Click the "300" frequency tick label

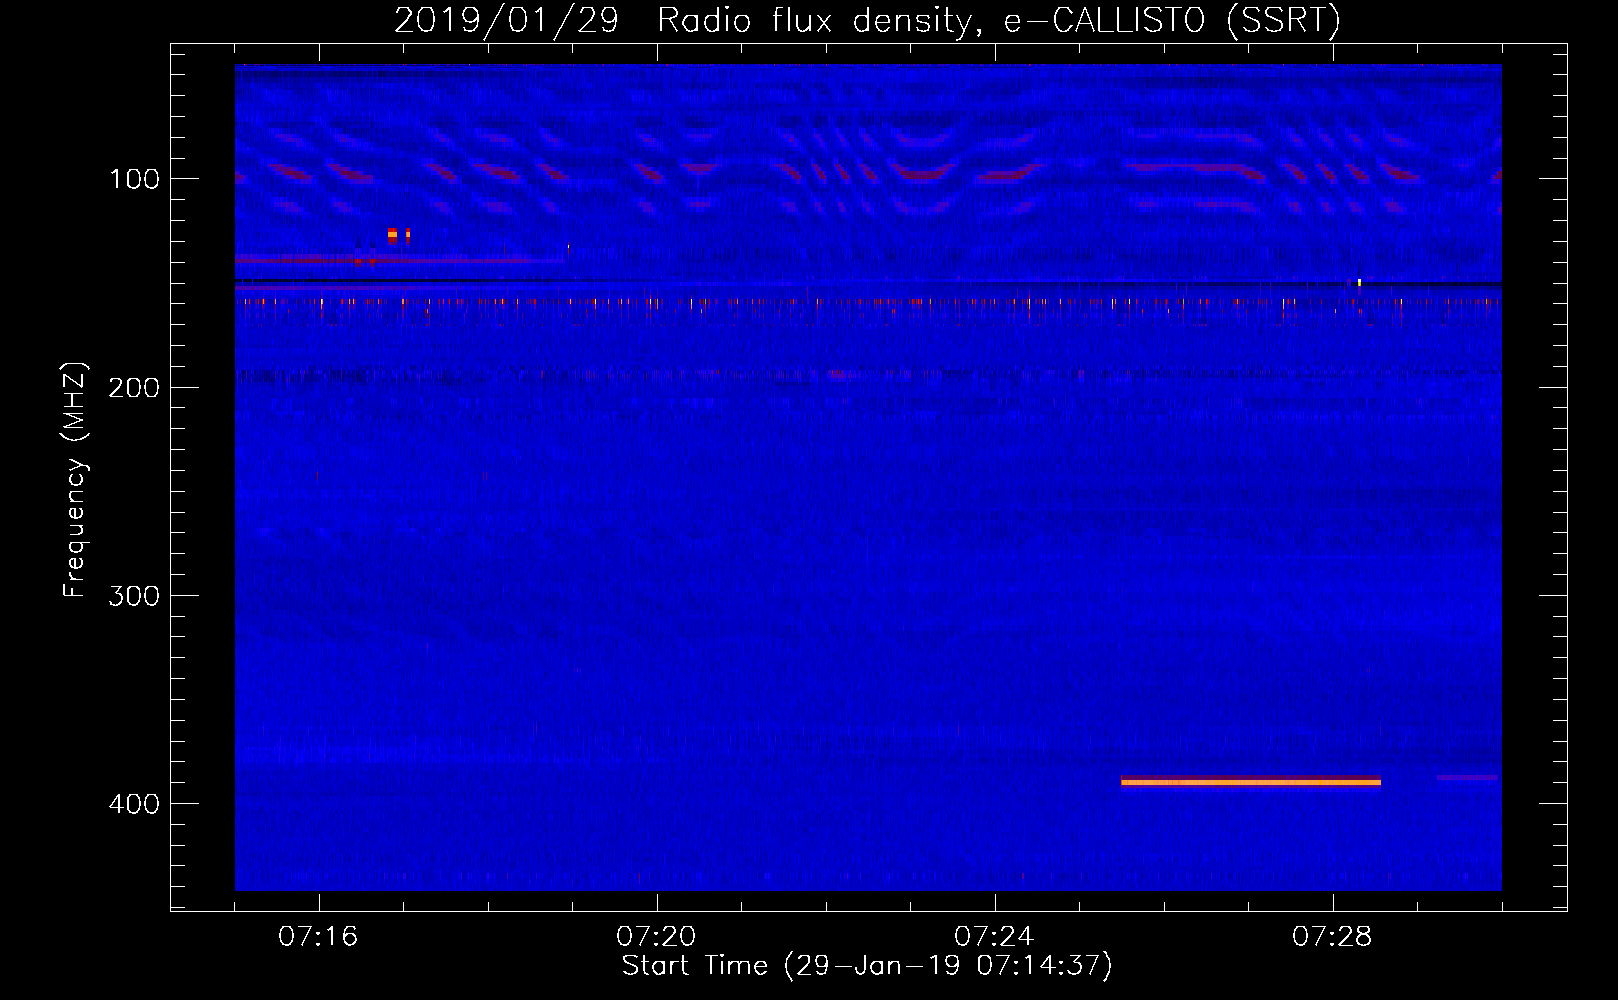pyautogui.click(x=134, y=596)
